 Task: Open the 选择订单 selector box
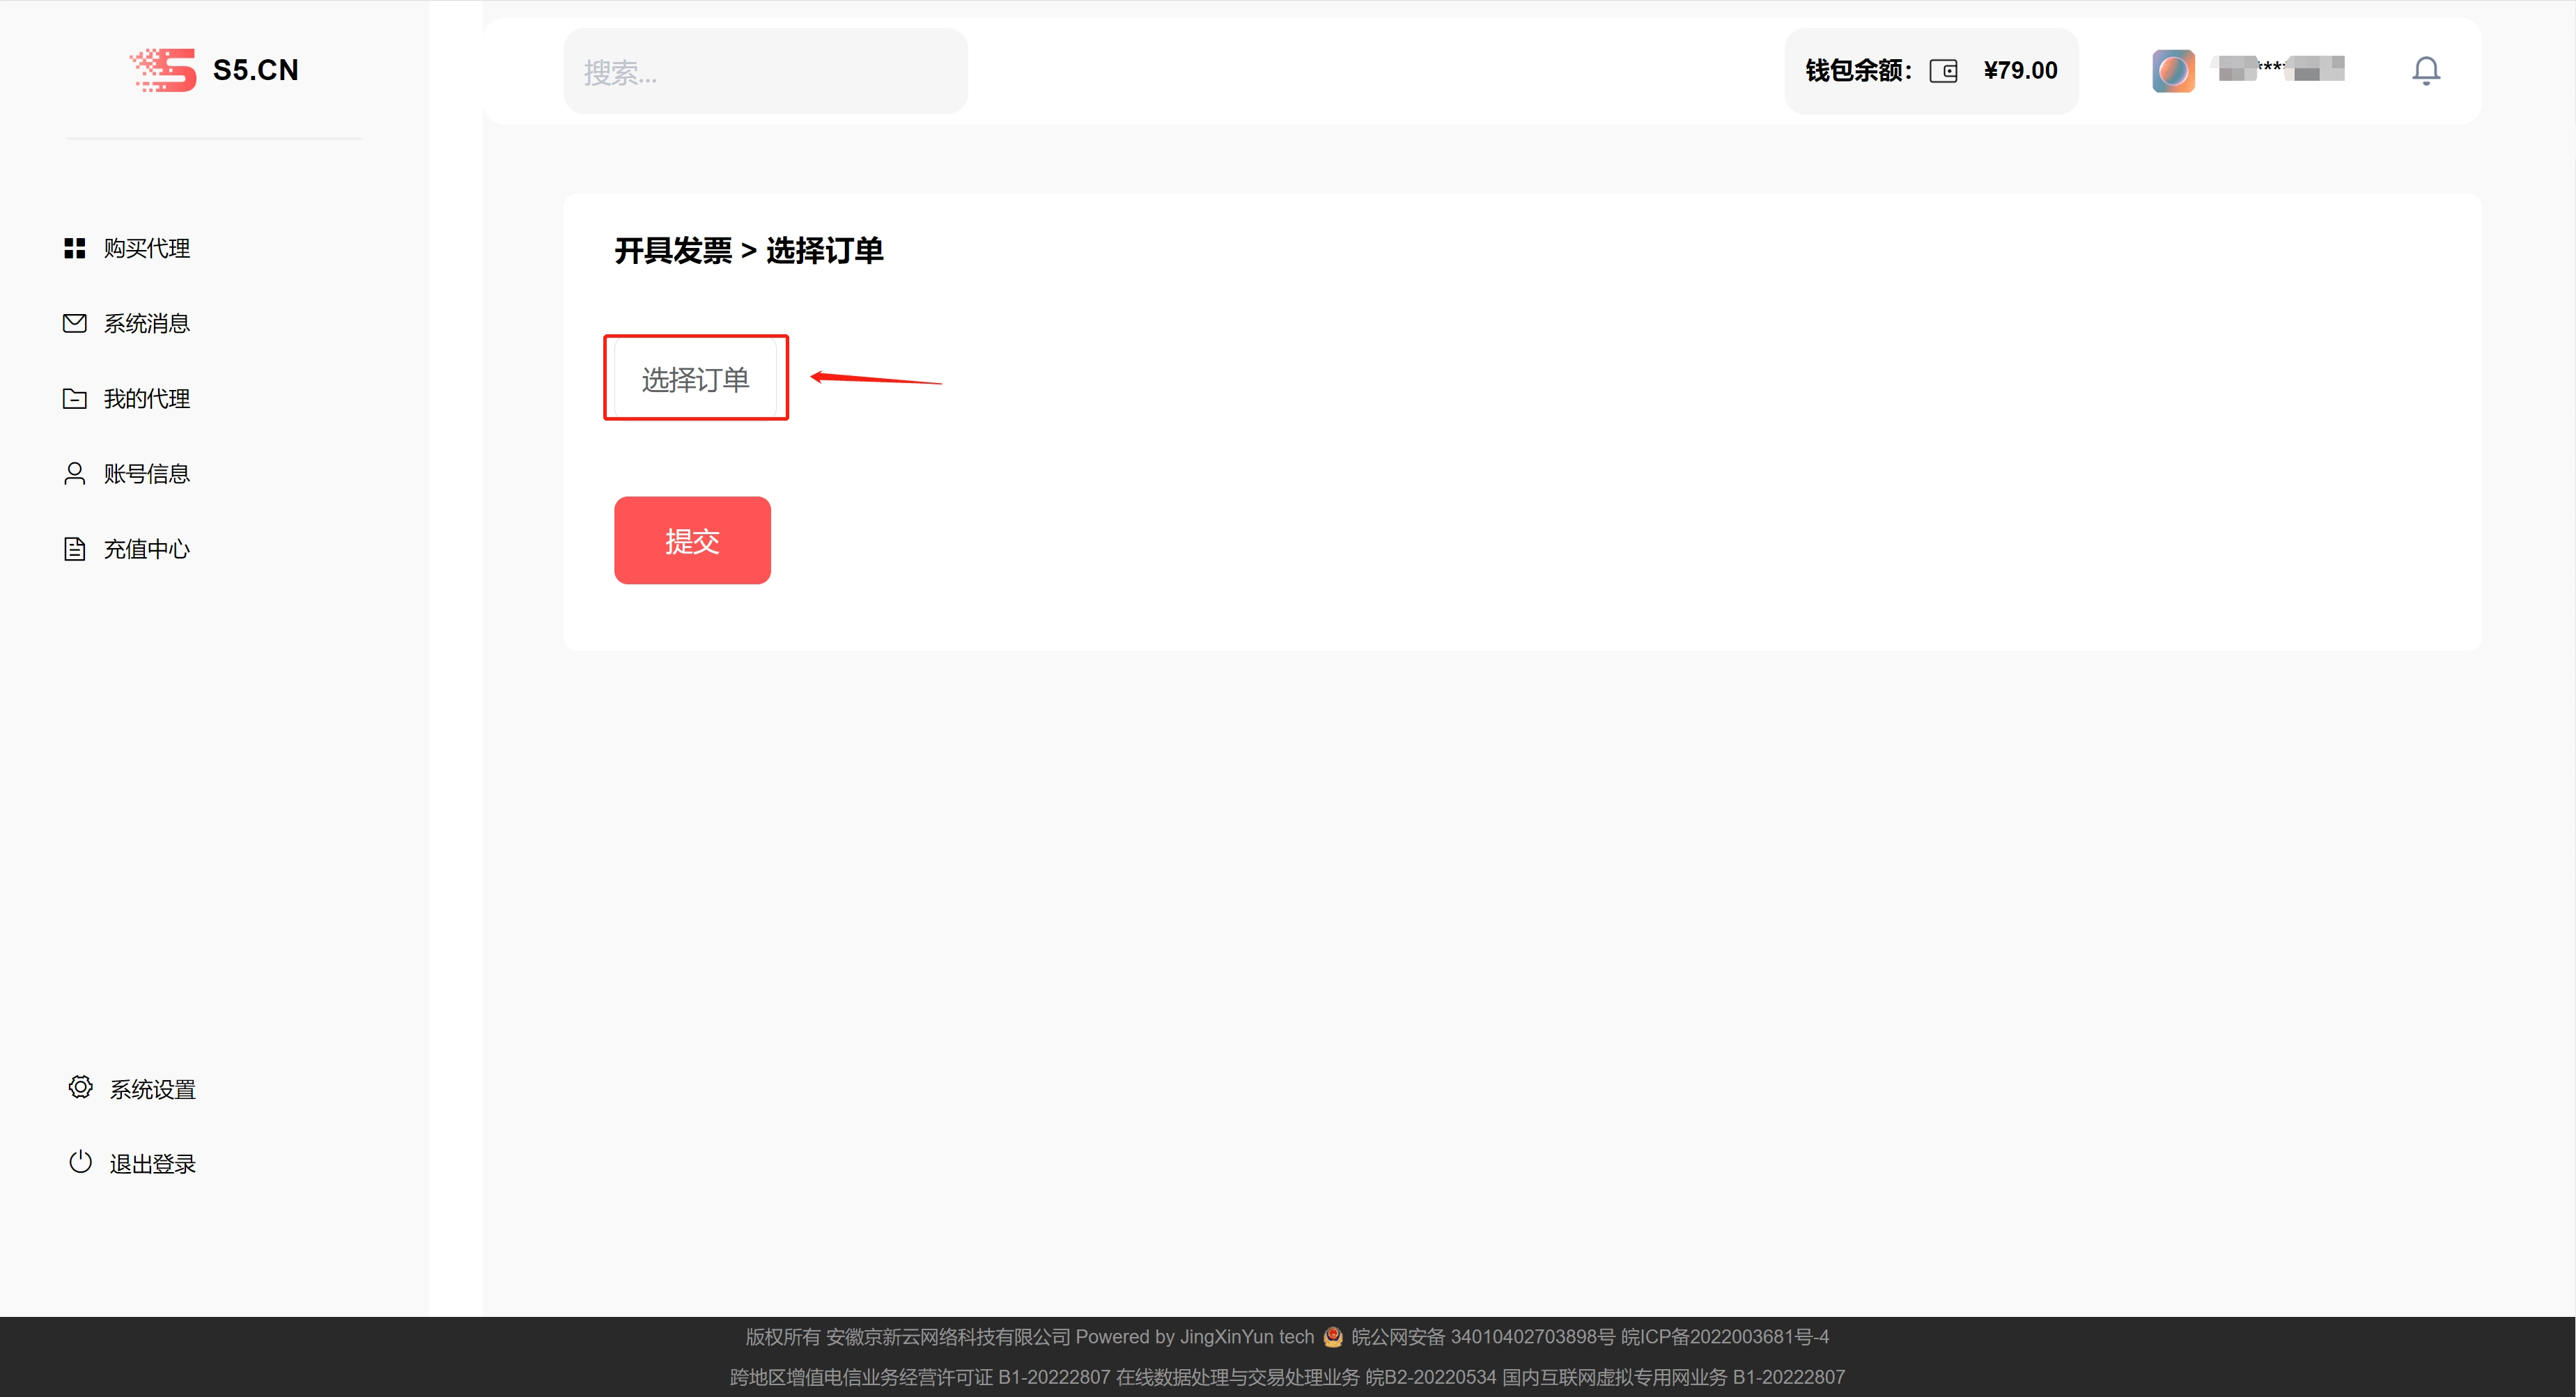[695, 379]
